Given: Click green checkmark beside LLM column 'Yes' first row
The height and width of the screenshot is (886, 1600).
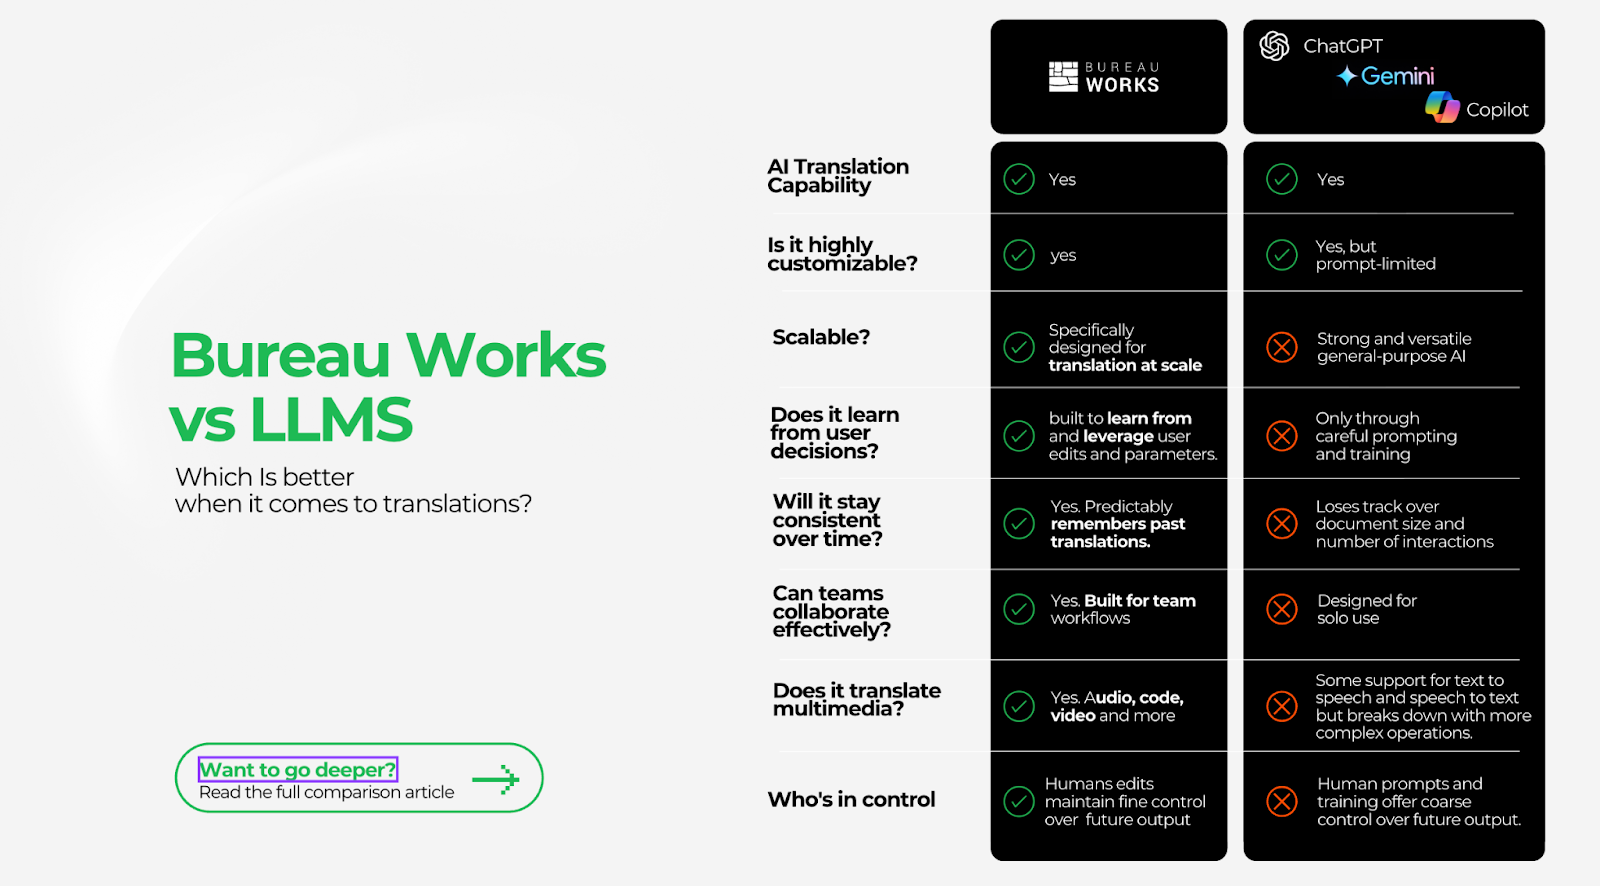Looking at the screenshot, I should [1282, 179].
